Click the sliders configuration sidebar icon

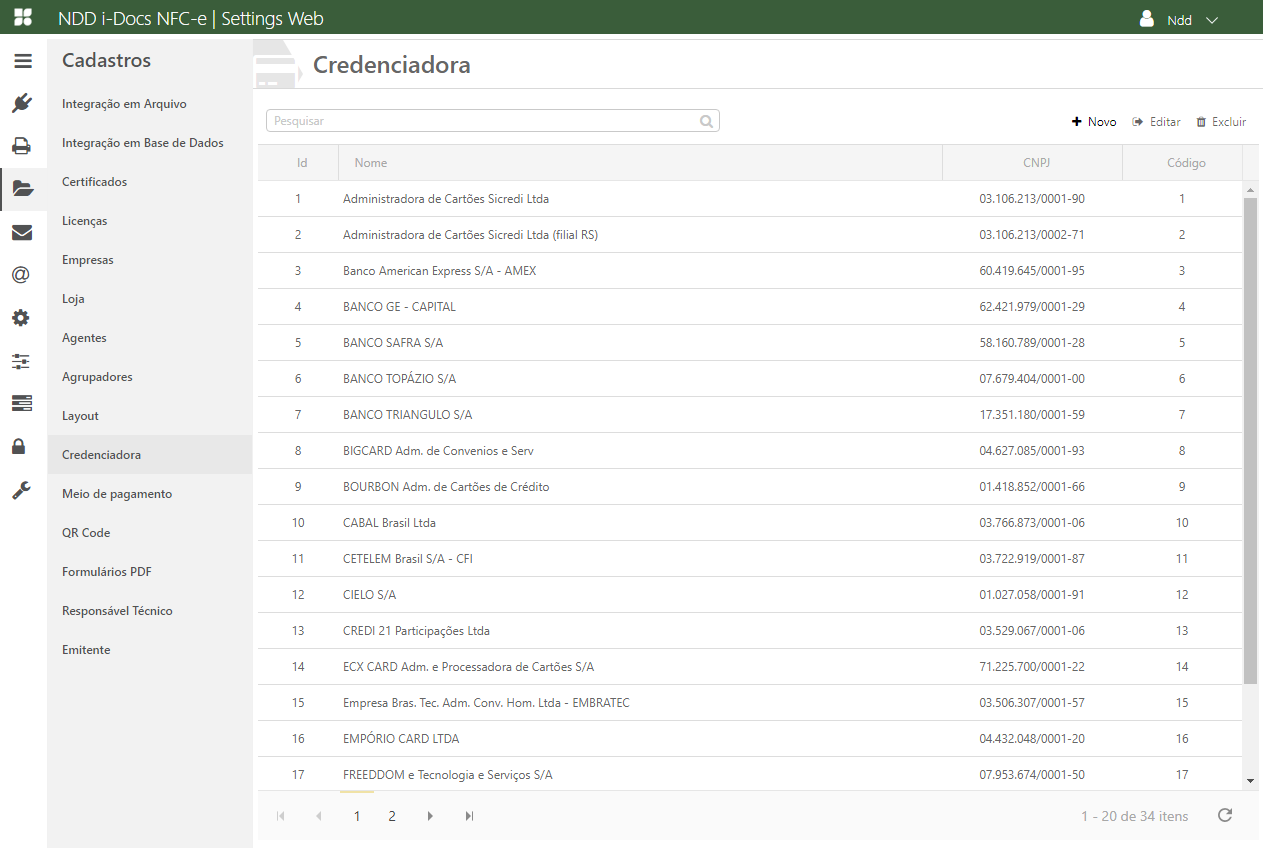coord(22,361)
